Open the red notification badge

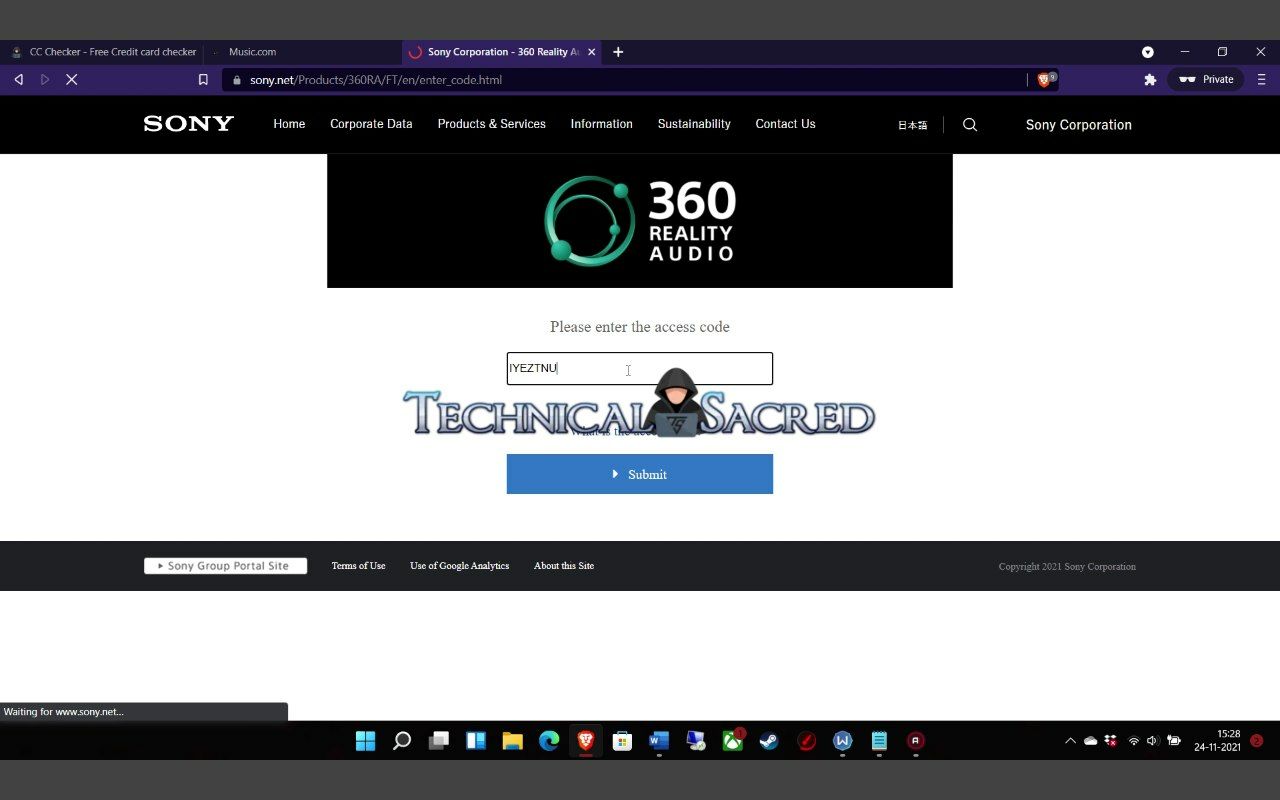coord(1257,741)
